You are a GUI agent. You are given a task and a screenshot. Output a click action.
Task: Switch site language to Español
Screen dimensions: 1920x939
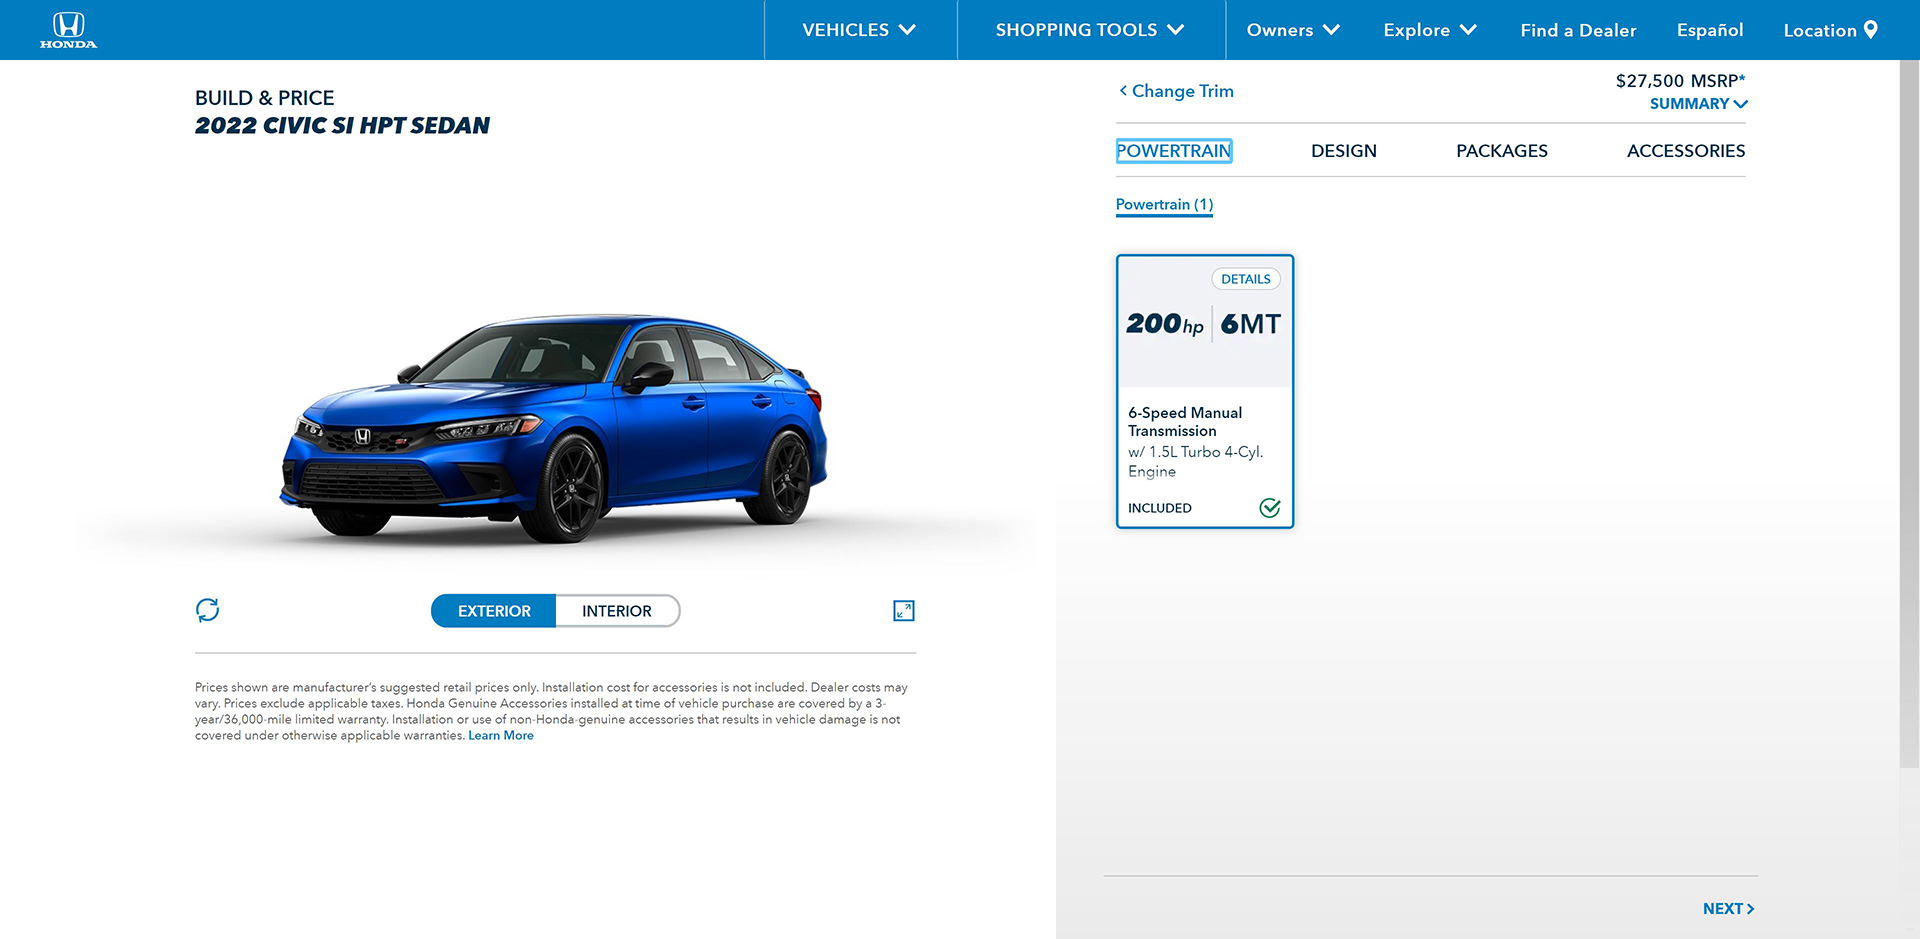click(1710, 30)
